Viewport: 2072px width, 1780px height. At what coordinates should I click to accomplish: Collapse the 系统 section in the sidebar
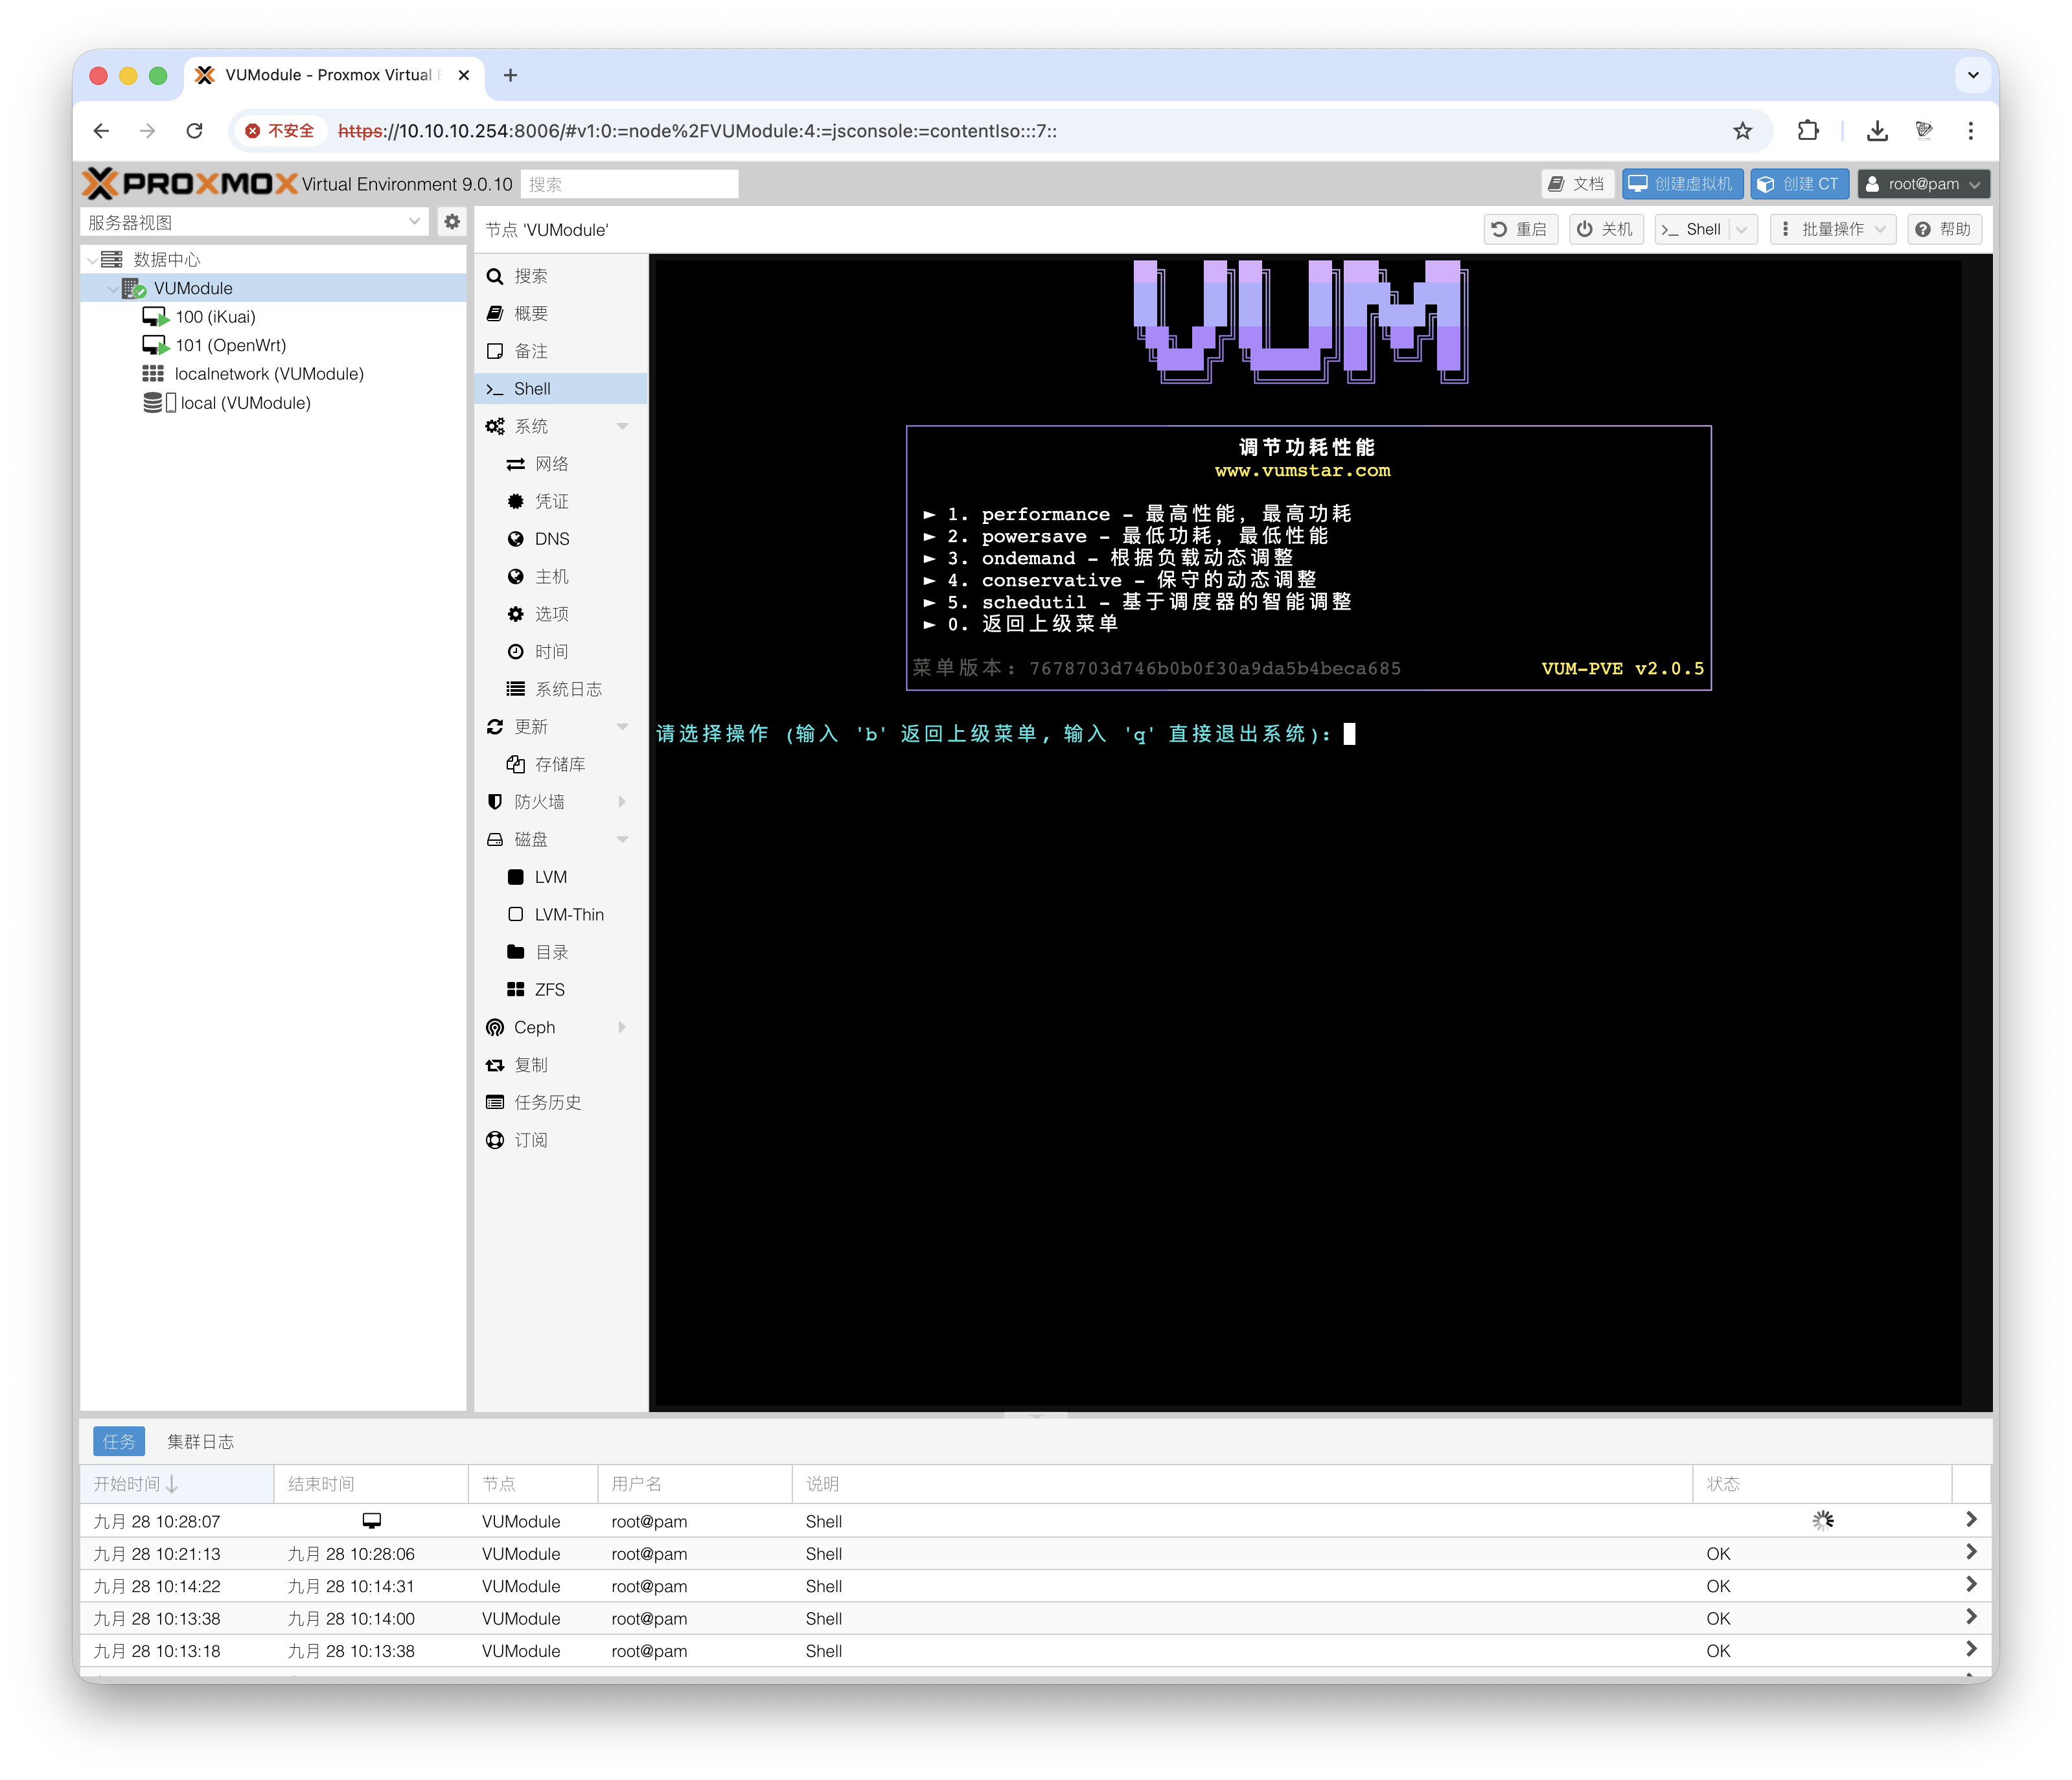[623, 425]
